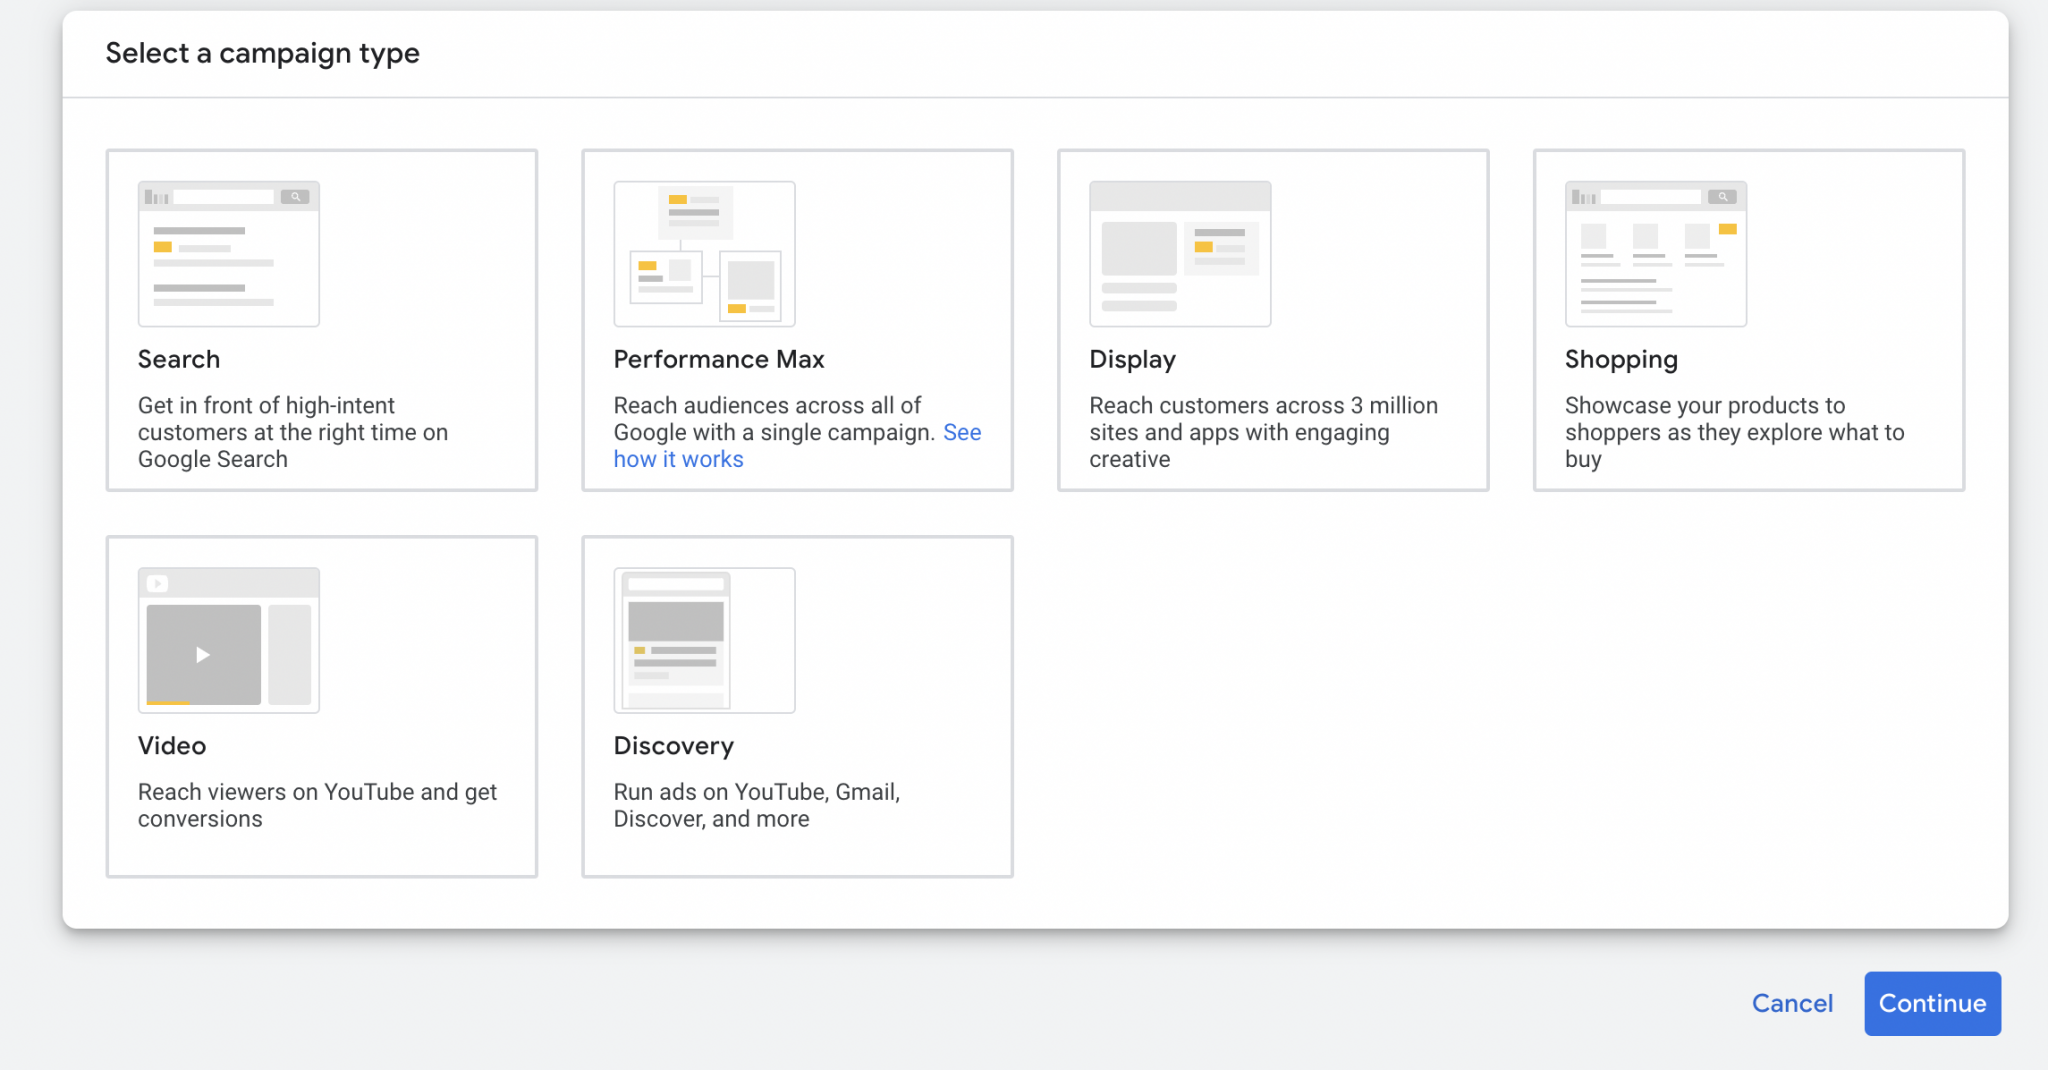Click the magnifying glass in the Search illustration
Image resolution: width=2048 pixels, height=1070 pixels.
pos(296,196)
